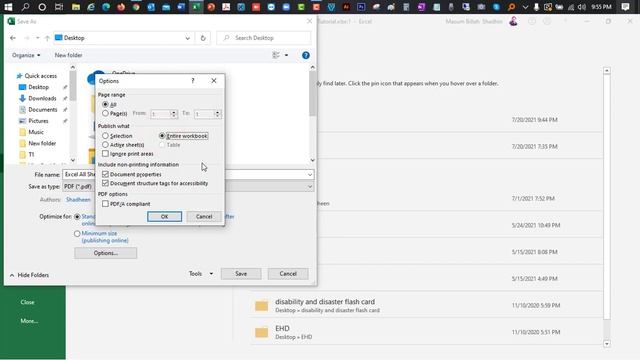Screen dimensions: 640x360
Task: Open Adobe Illustrator from taskbar
Action: 346,7
